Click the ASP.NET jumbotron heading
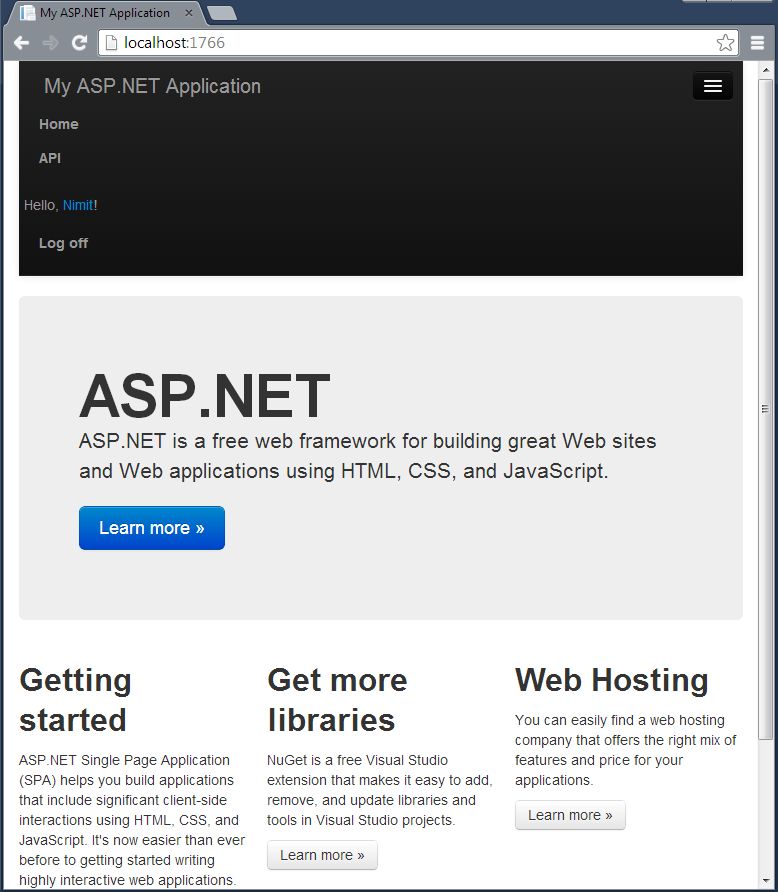The image size is (778, 892). (205, 395)
